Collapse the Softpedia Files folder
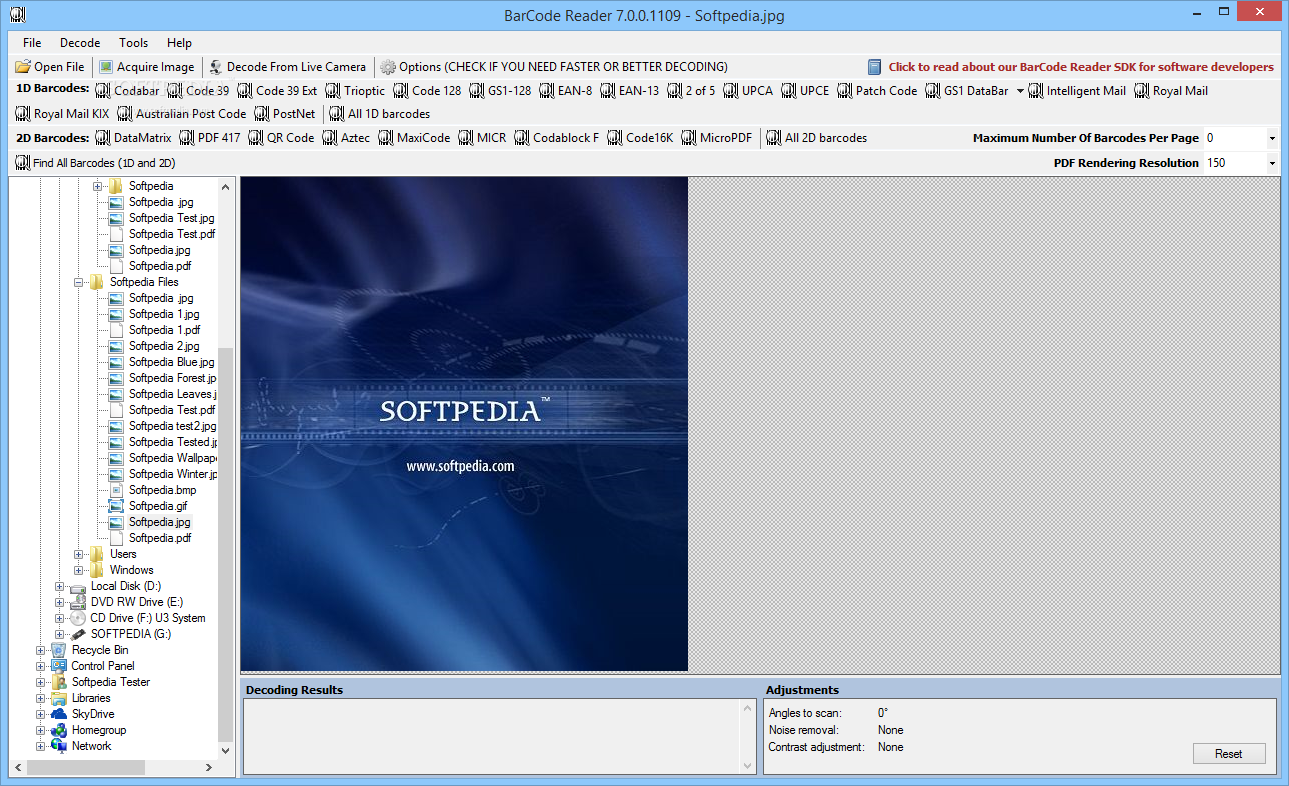This screenshot has width=1289, height=786. [x=79, y=282]
